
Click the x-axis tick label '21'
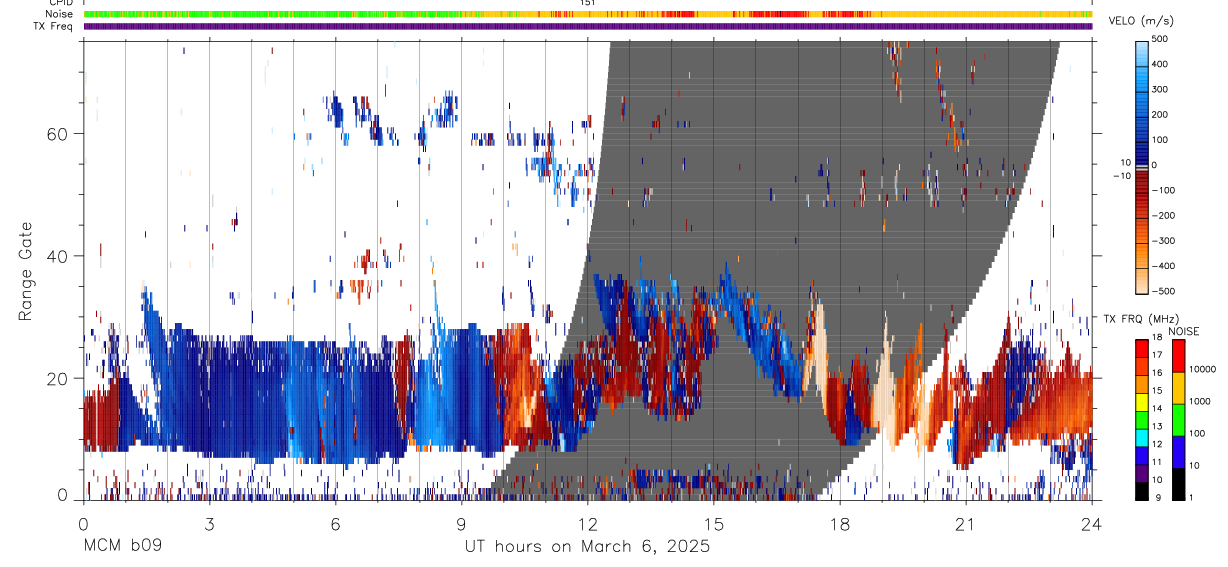coord(965,524)
